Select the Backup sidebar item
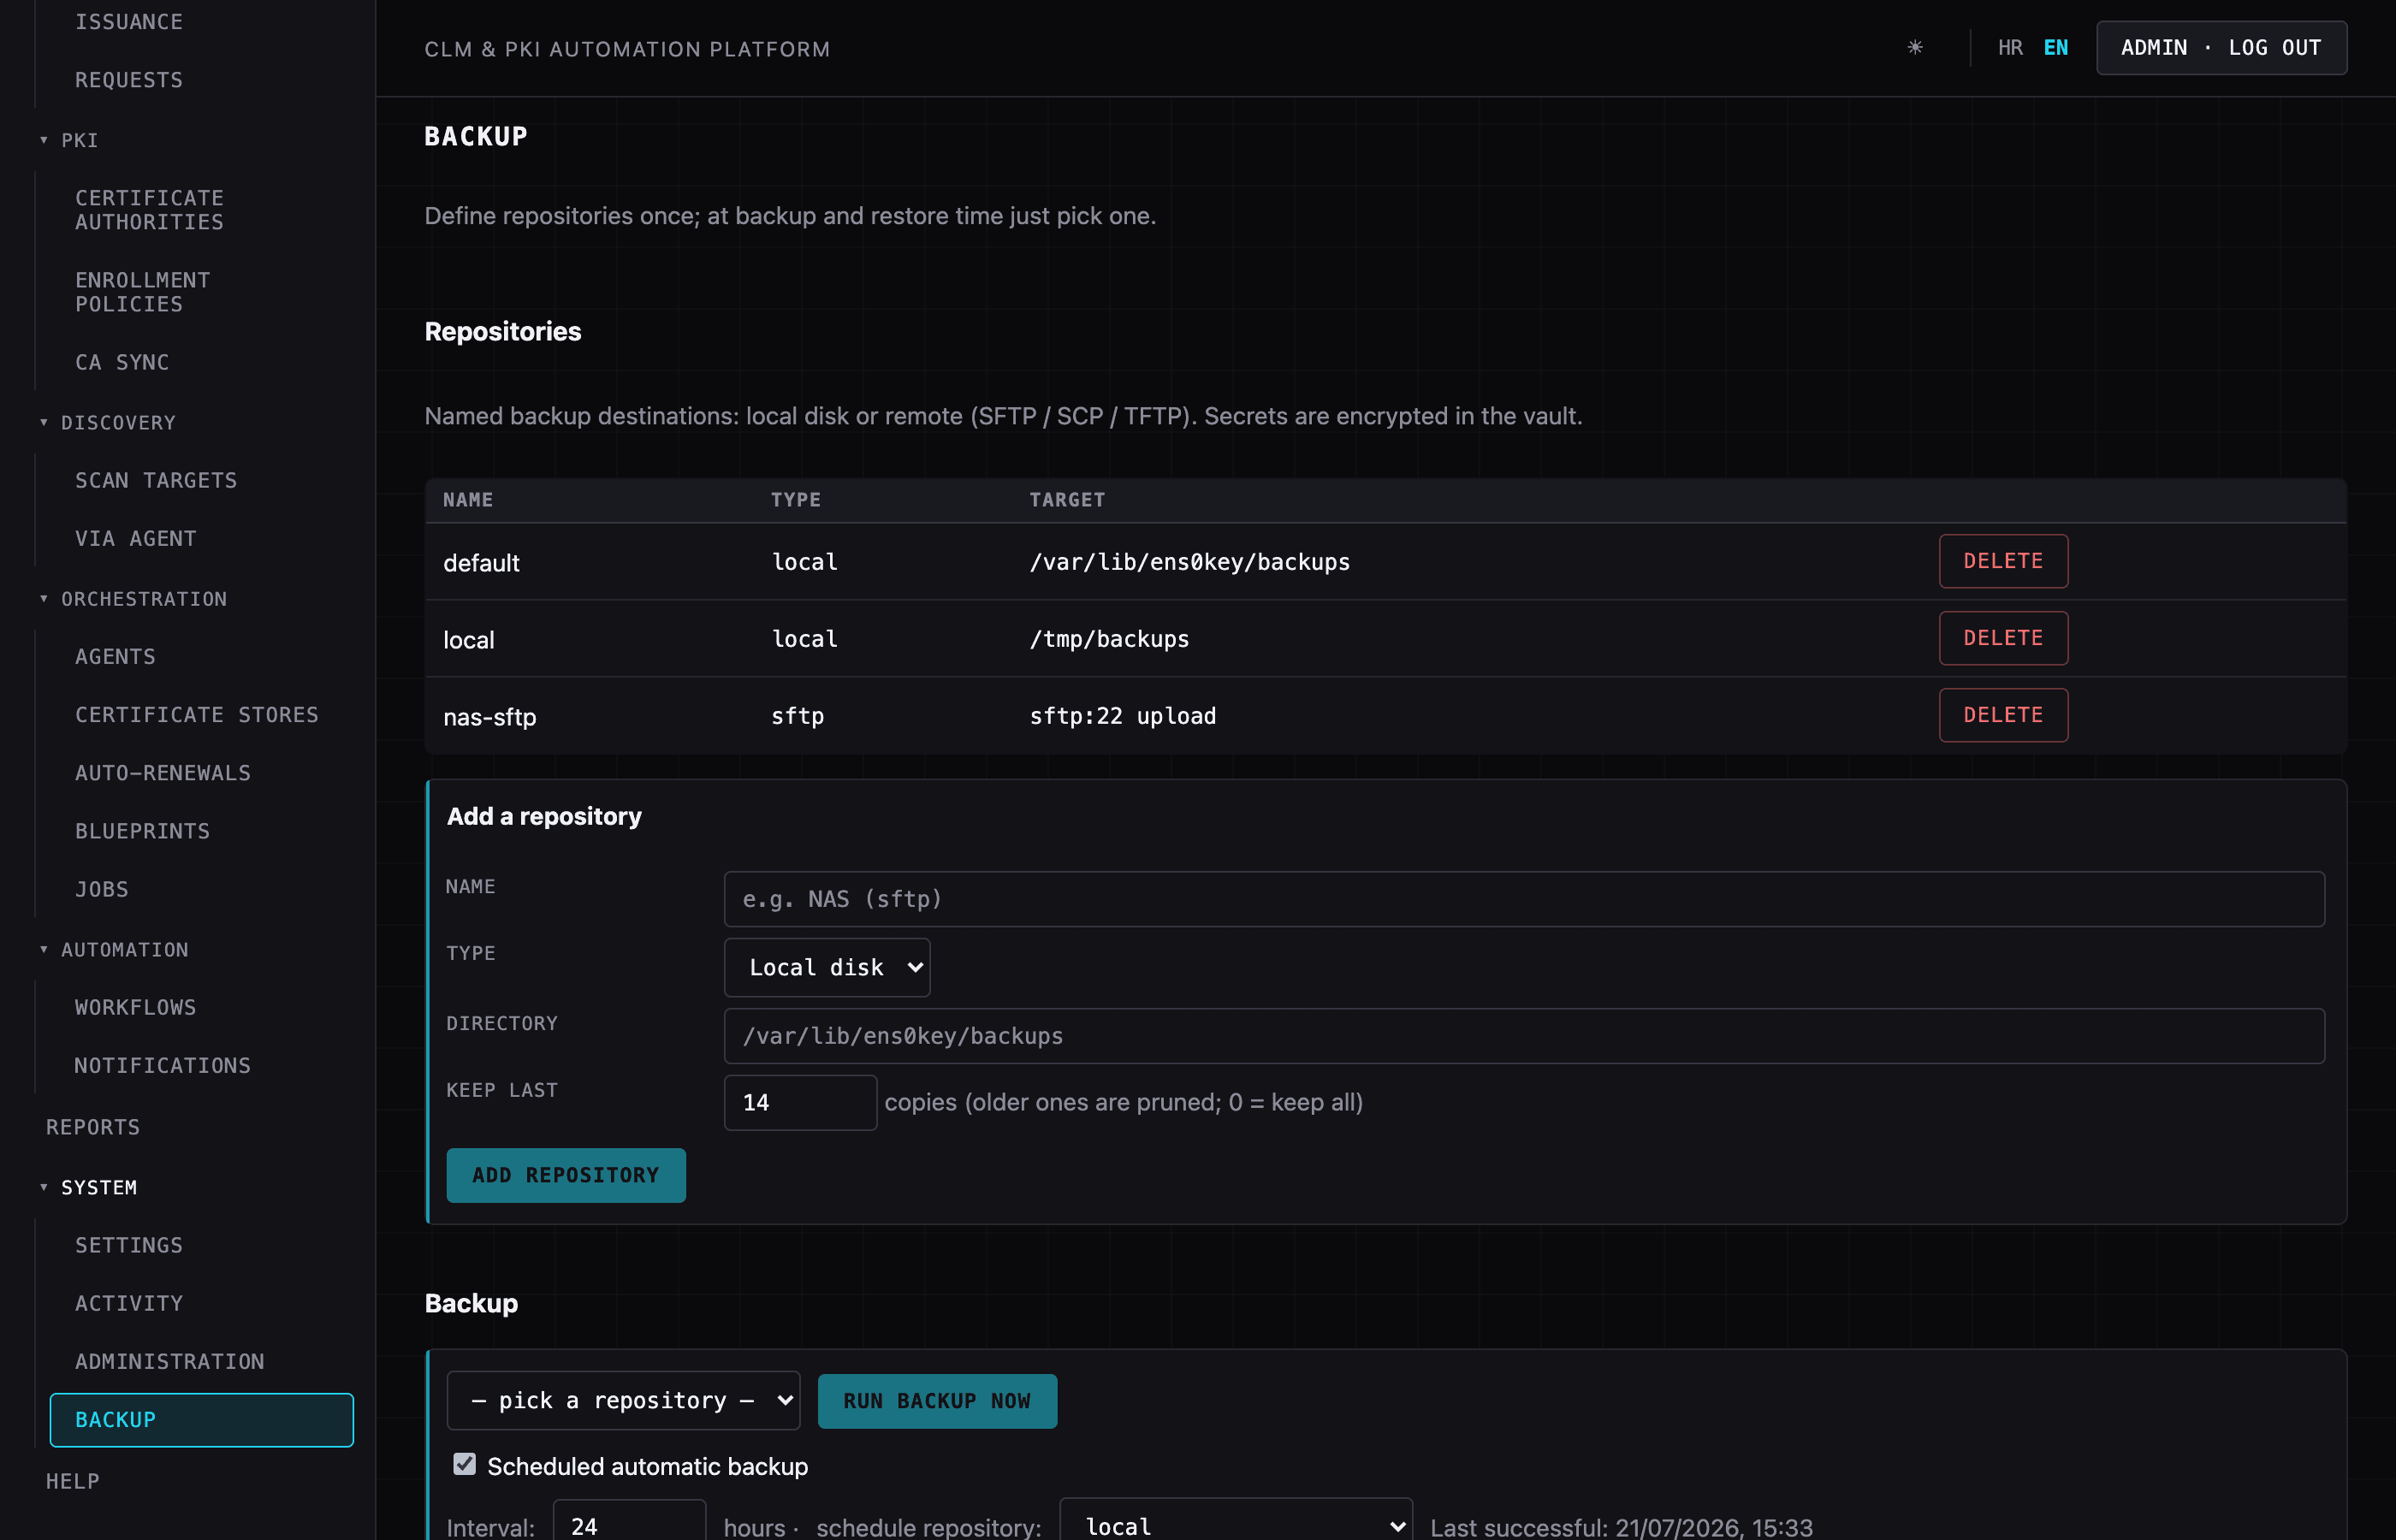Viewport: 2396px width, 1540px height. pos(201,1419)
